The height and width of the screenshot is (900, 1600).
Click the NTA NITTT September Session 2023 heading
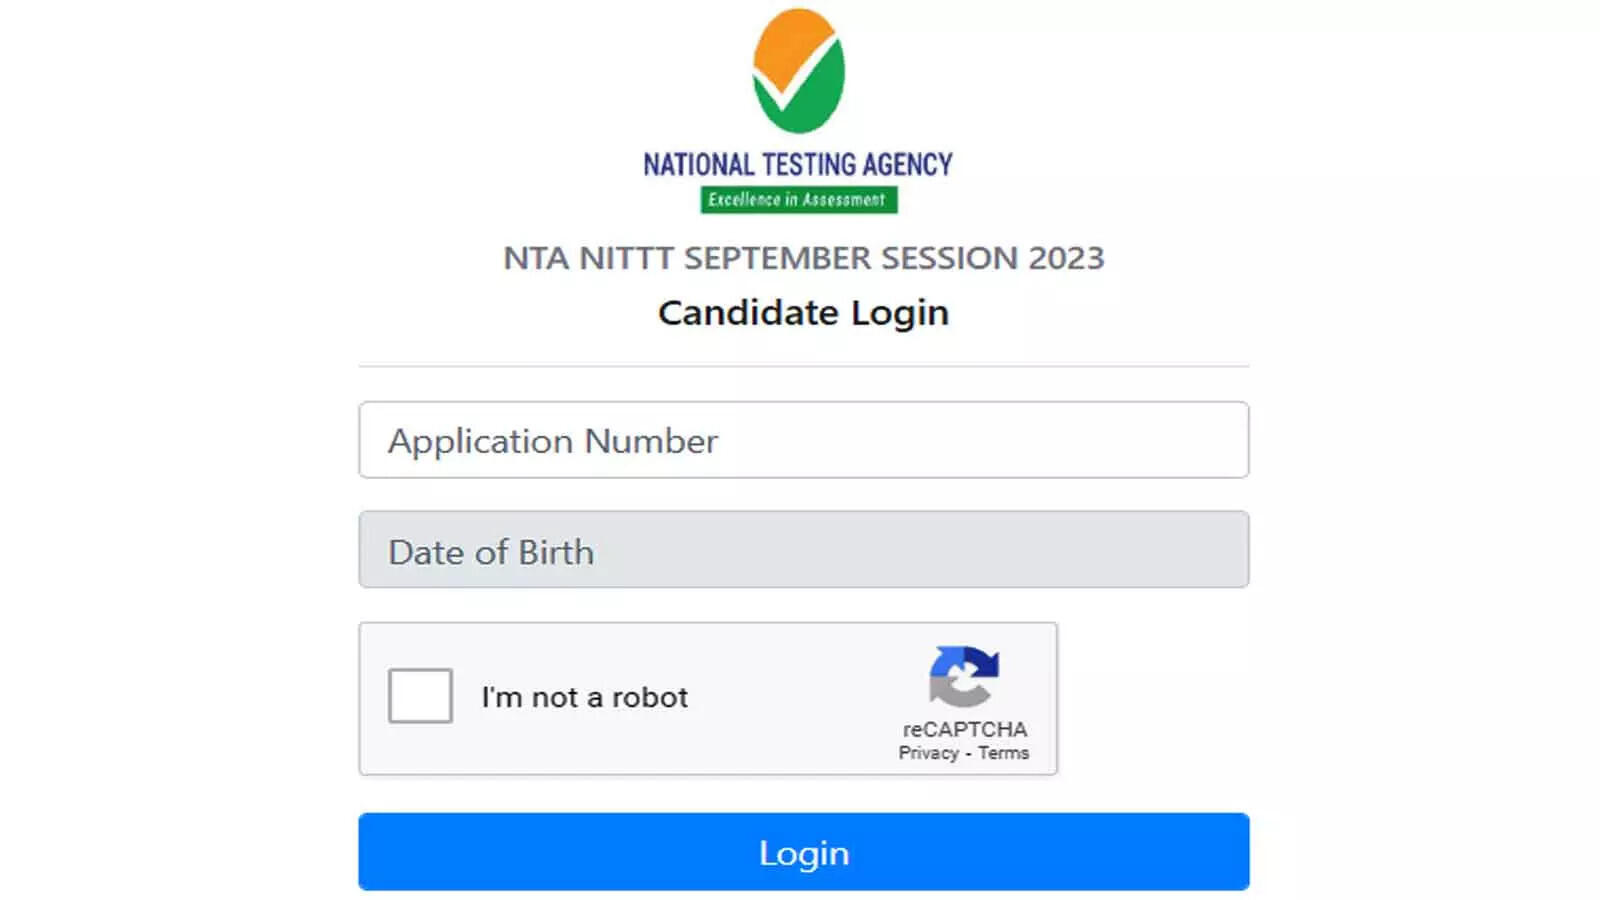pos(804,258)
